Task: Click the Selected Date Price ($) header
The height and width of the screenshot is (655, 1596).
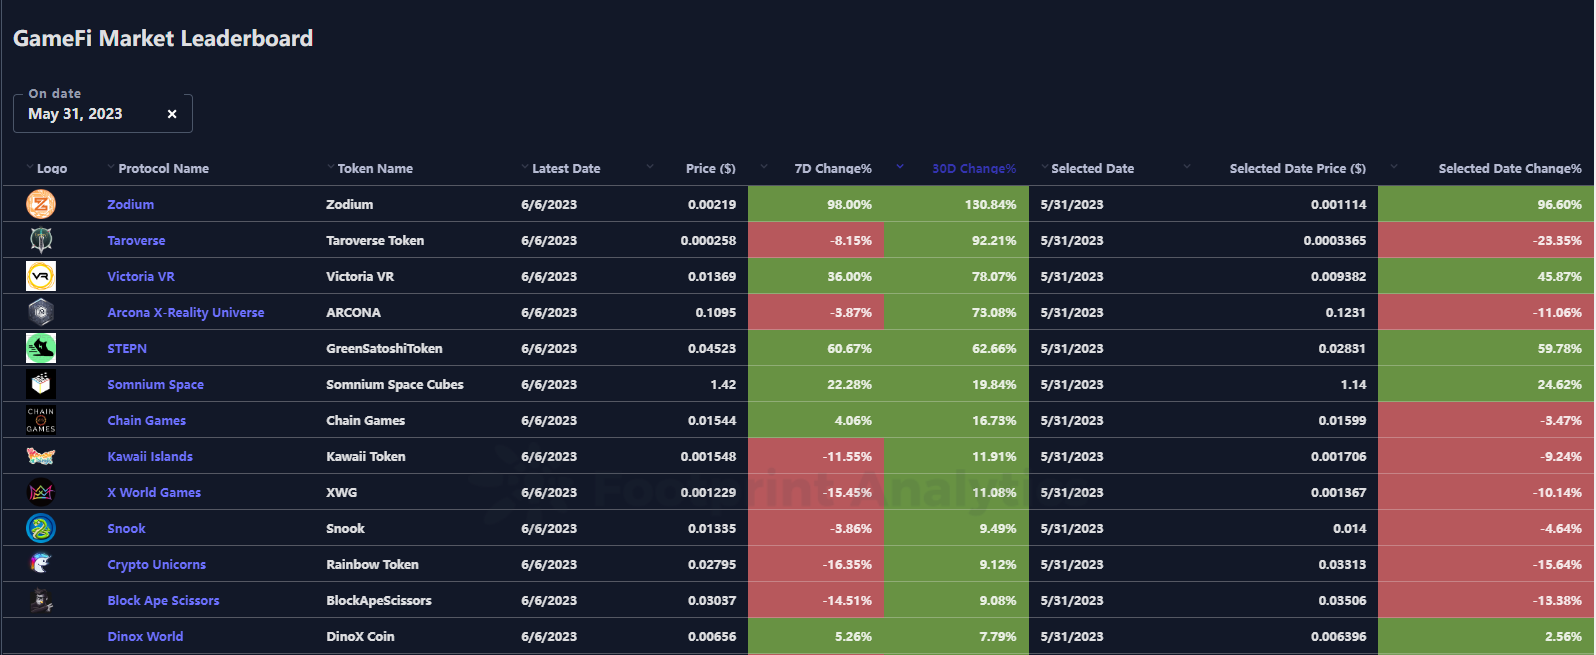Action: [x=1297, y=169]
